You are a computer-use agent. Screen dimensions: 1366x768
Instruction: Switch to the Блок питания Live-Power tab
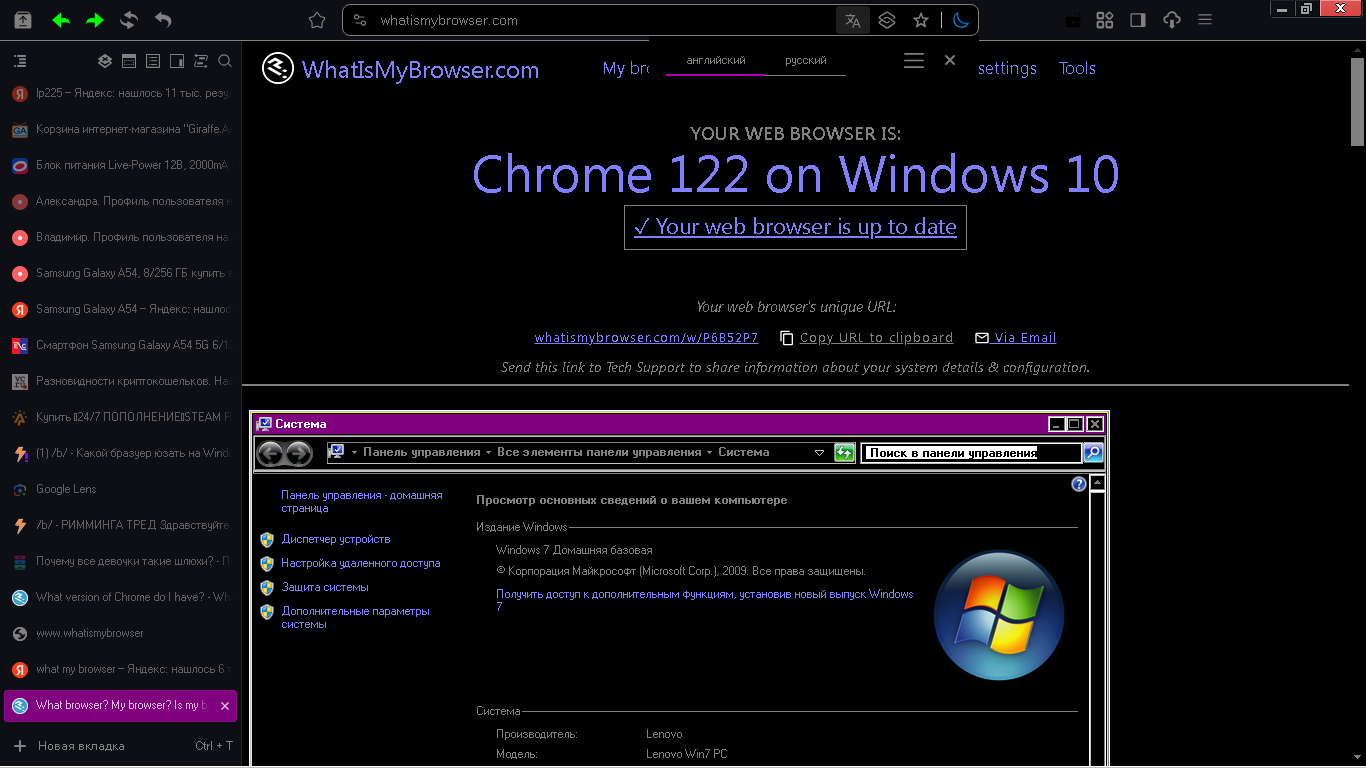pyautogui.click(x=121, y=165)
